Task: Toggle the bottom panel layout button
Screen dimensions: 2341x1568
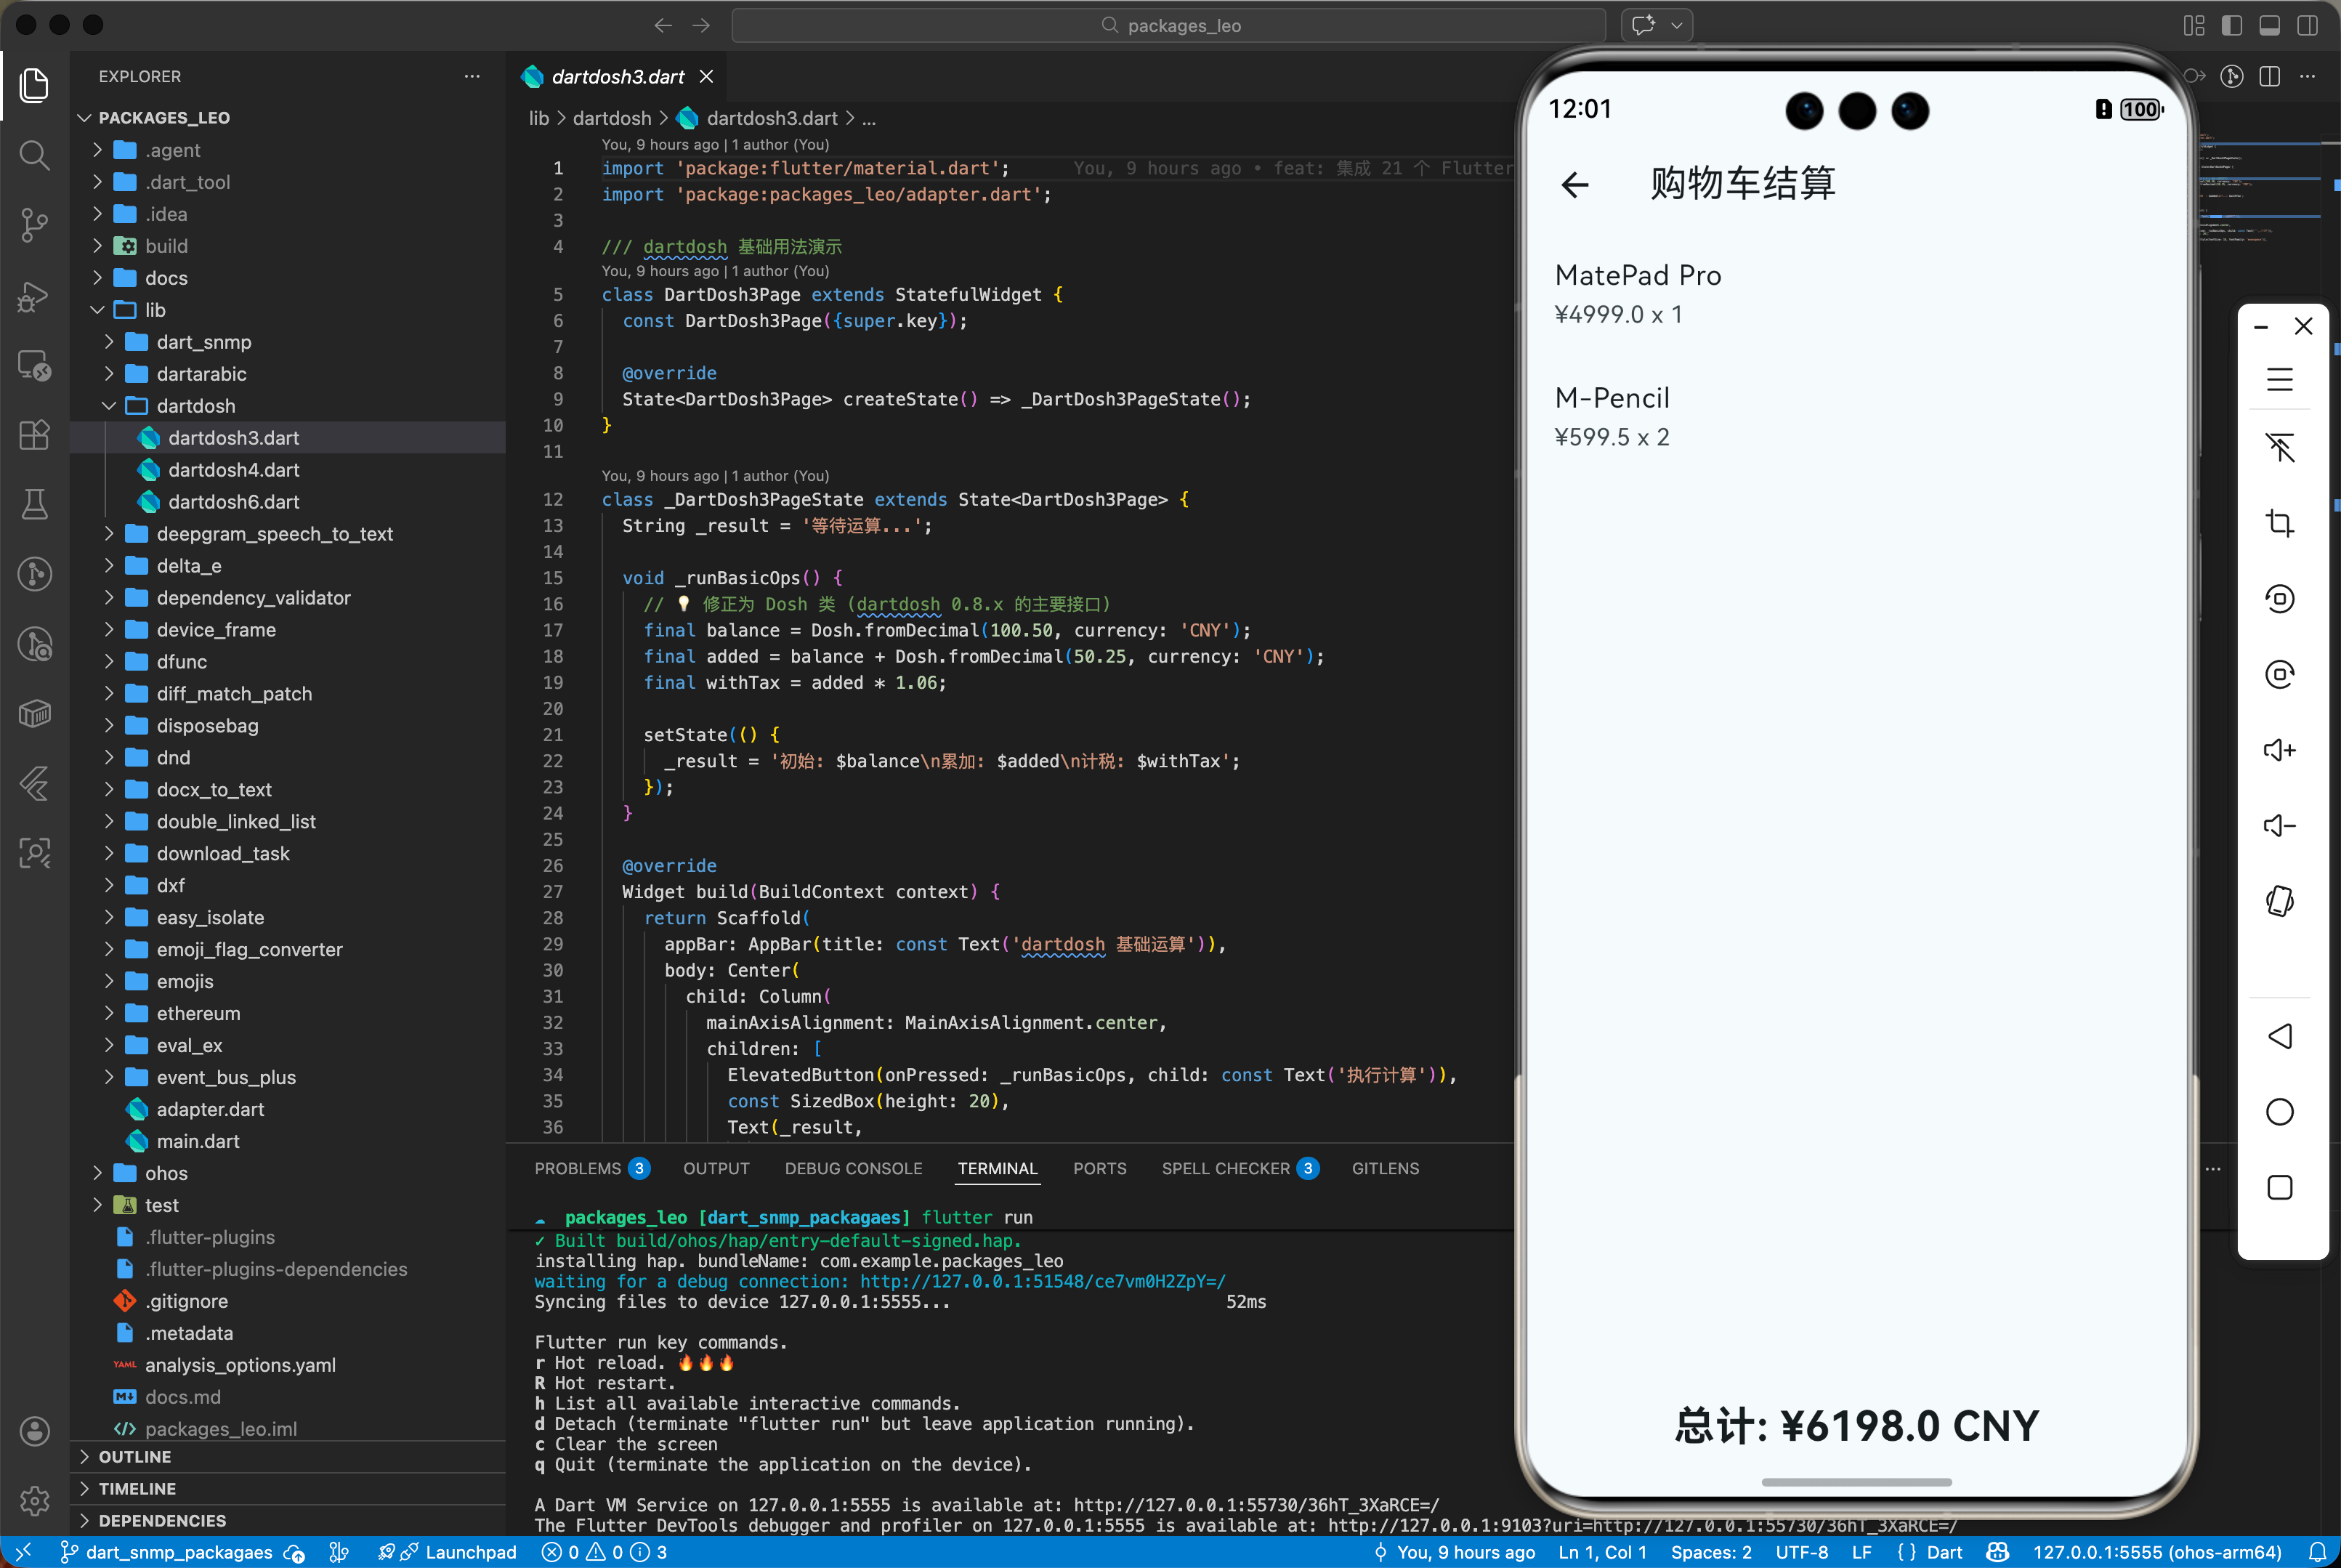Action: (2269, 25)
